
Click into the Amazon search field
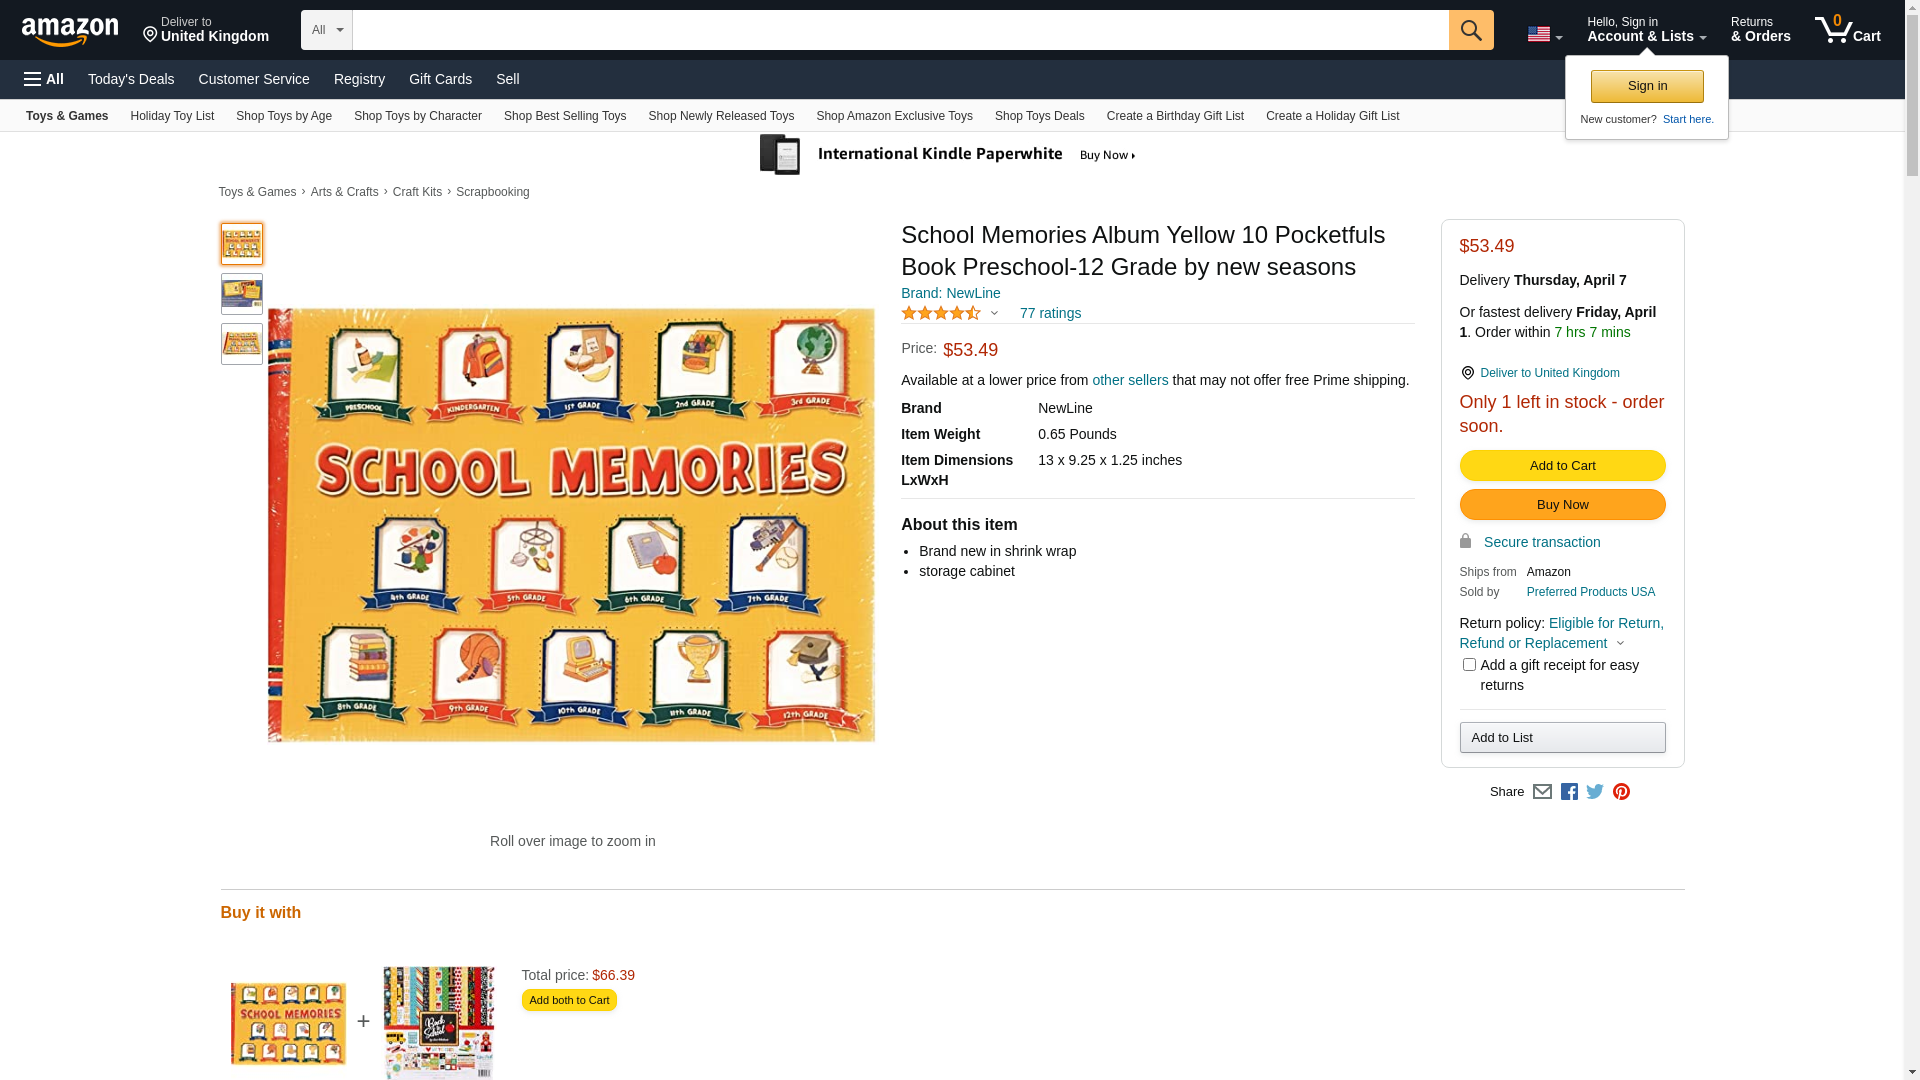point(900,30)
